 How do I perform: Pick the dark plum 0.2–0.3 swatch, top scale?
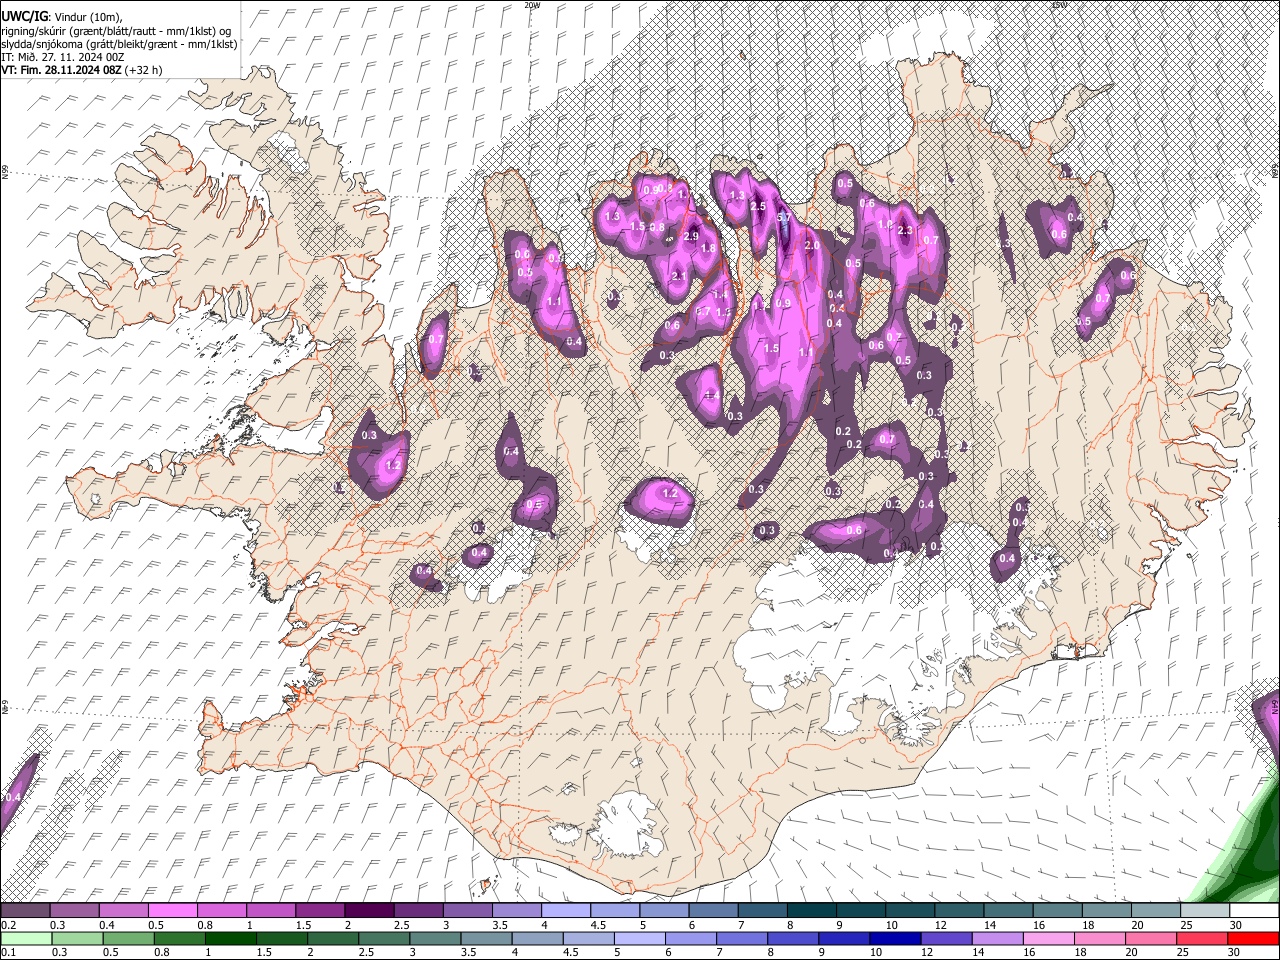point(25,910)
